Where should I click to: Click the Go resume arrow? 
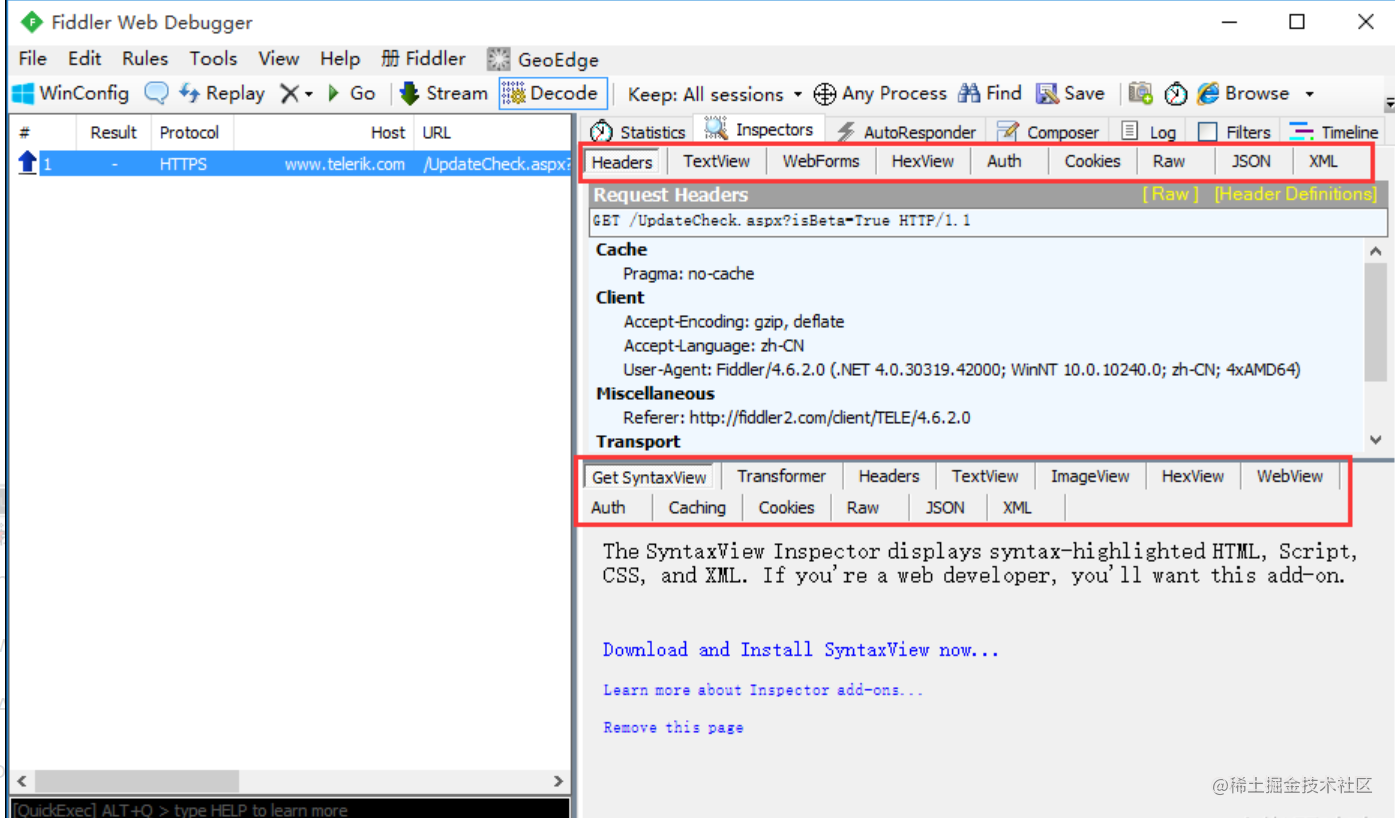pos(351,94)
